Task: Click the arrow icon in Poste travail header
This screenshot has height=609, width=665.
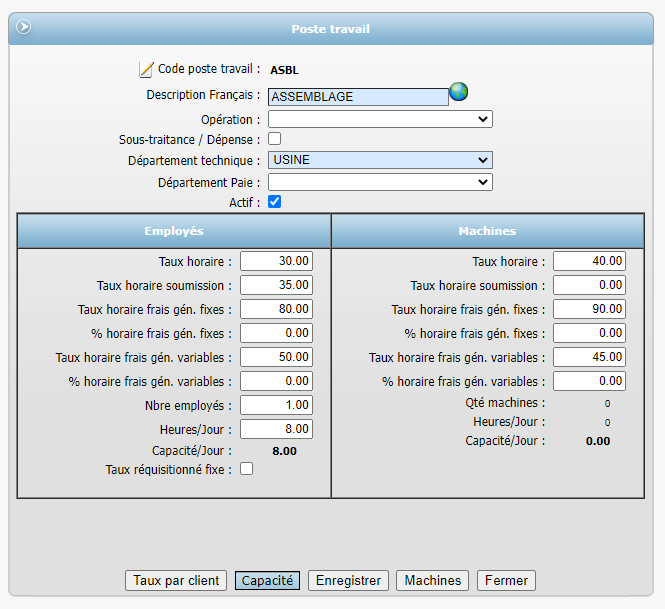Action: [x=24, y=27]
